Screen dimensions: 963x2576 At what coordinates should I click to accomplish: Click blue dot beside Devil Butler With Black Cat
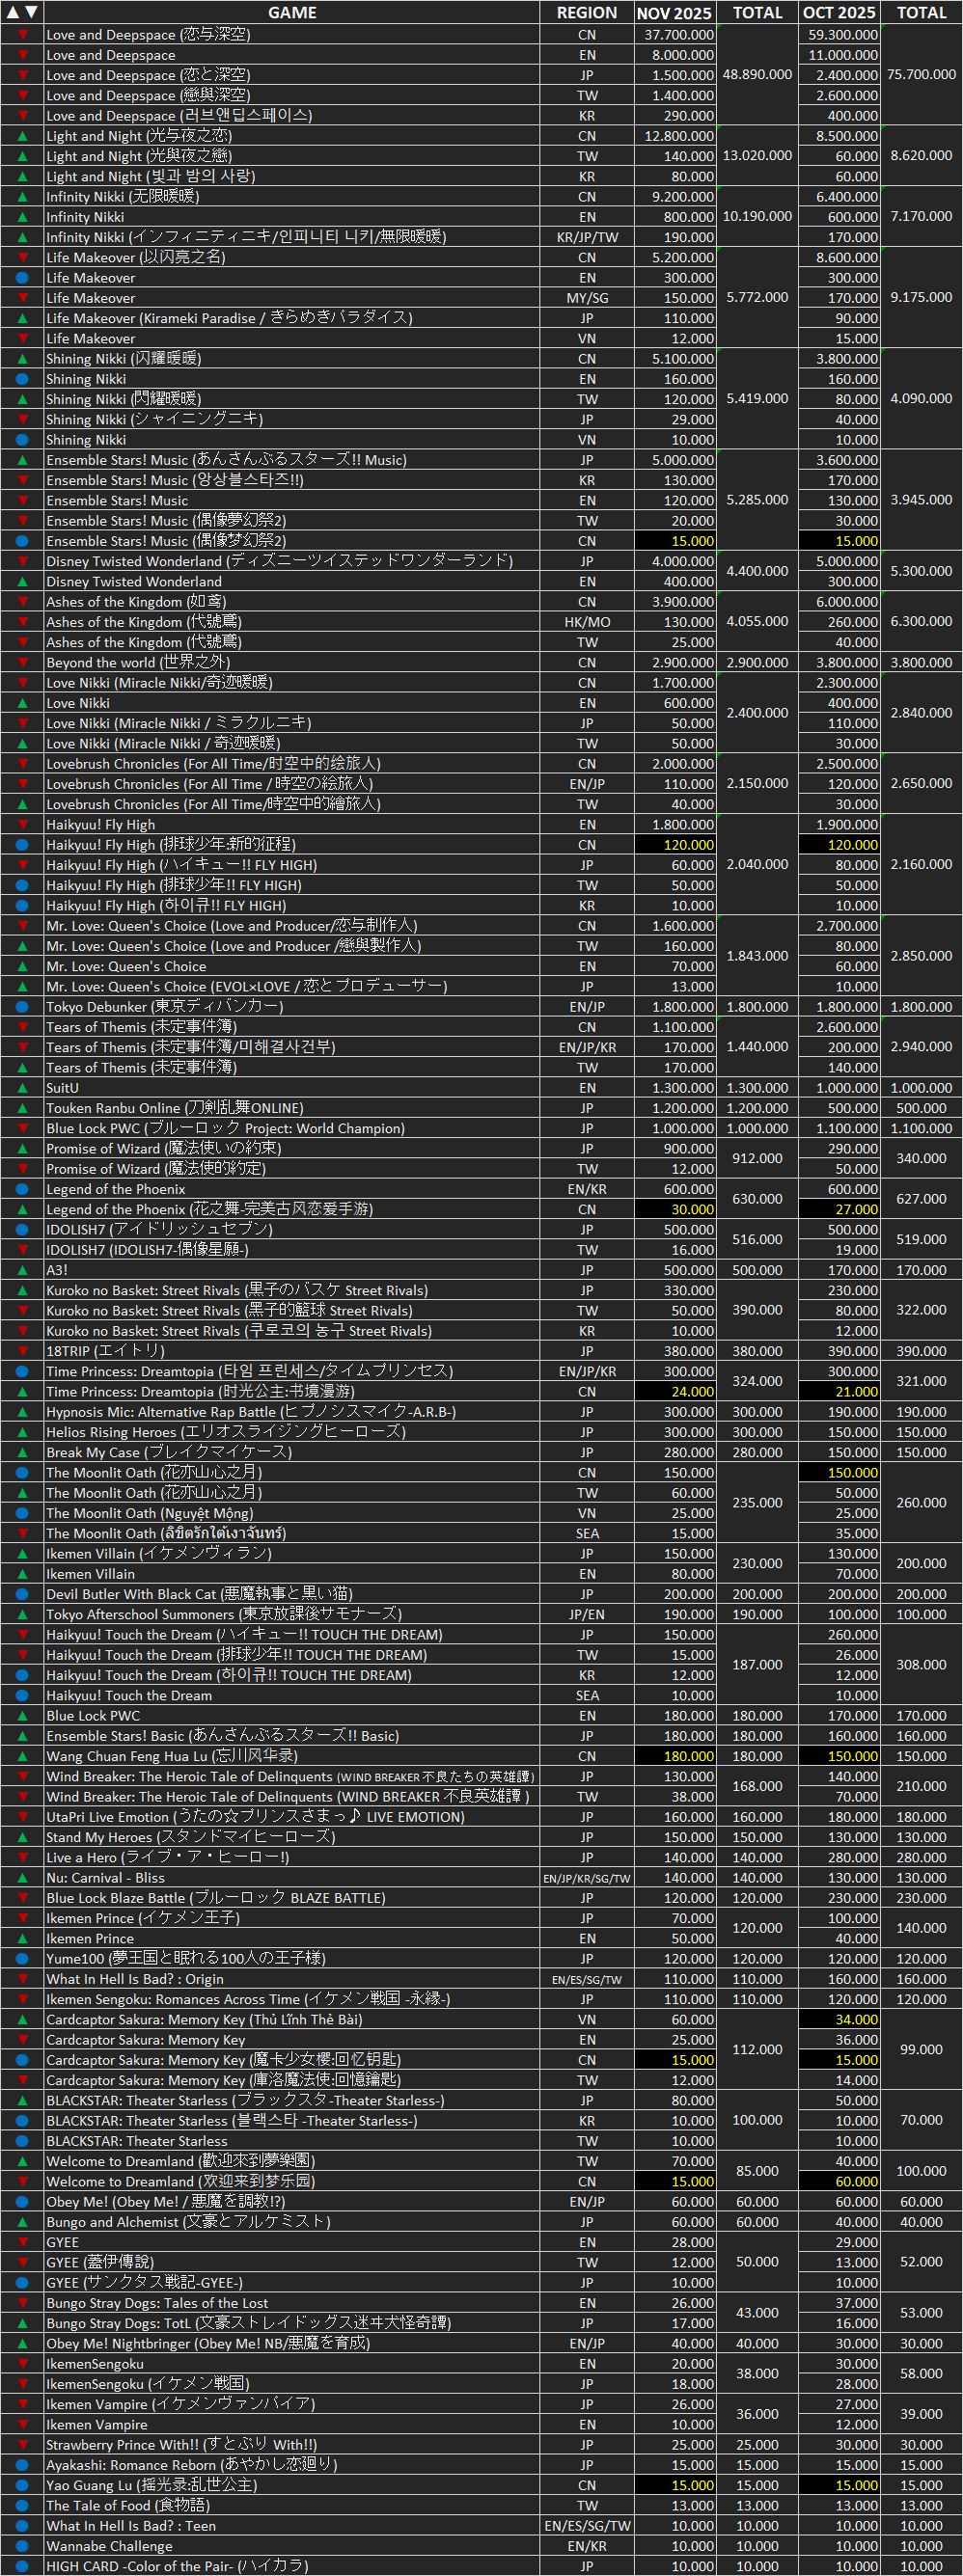(22, 1594)
